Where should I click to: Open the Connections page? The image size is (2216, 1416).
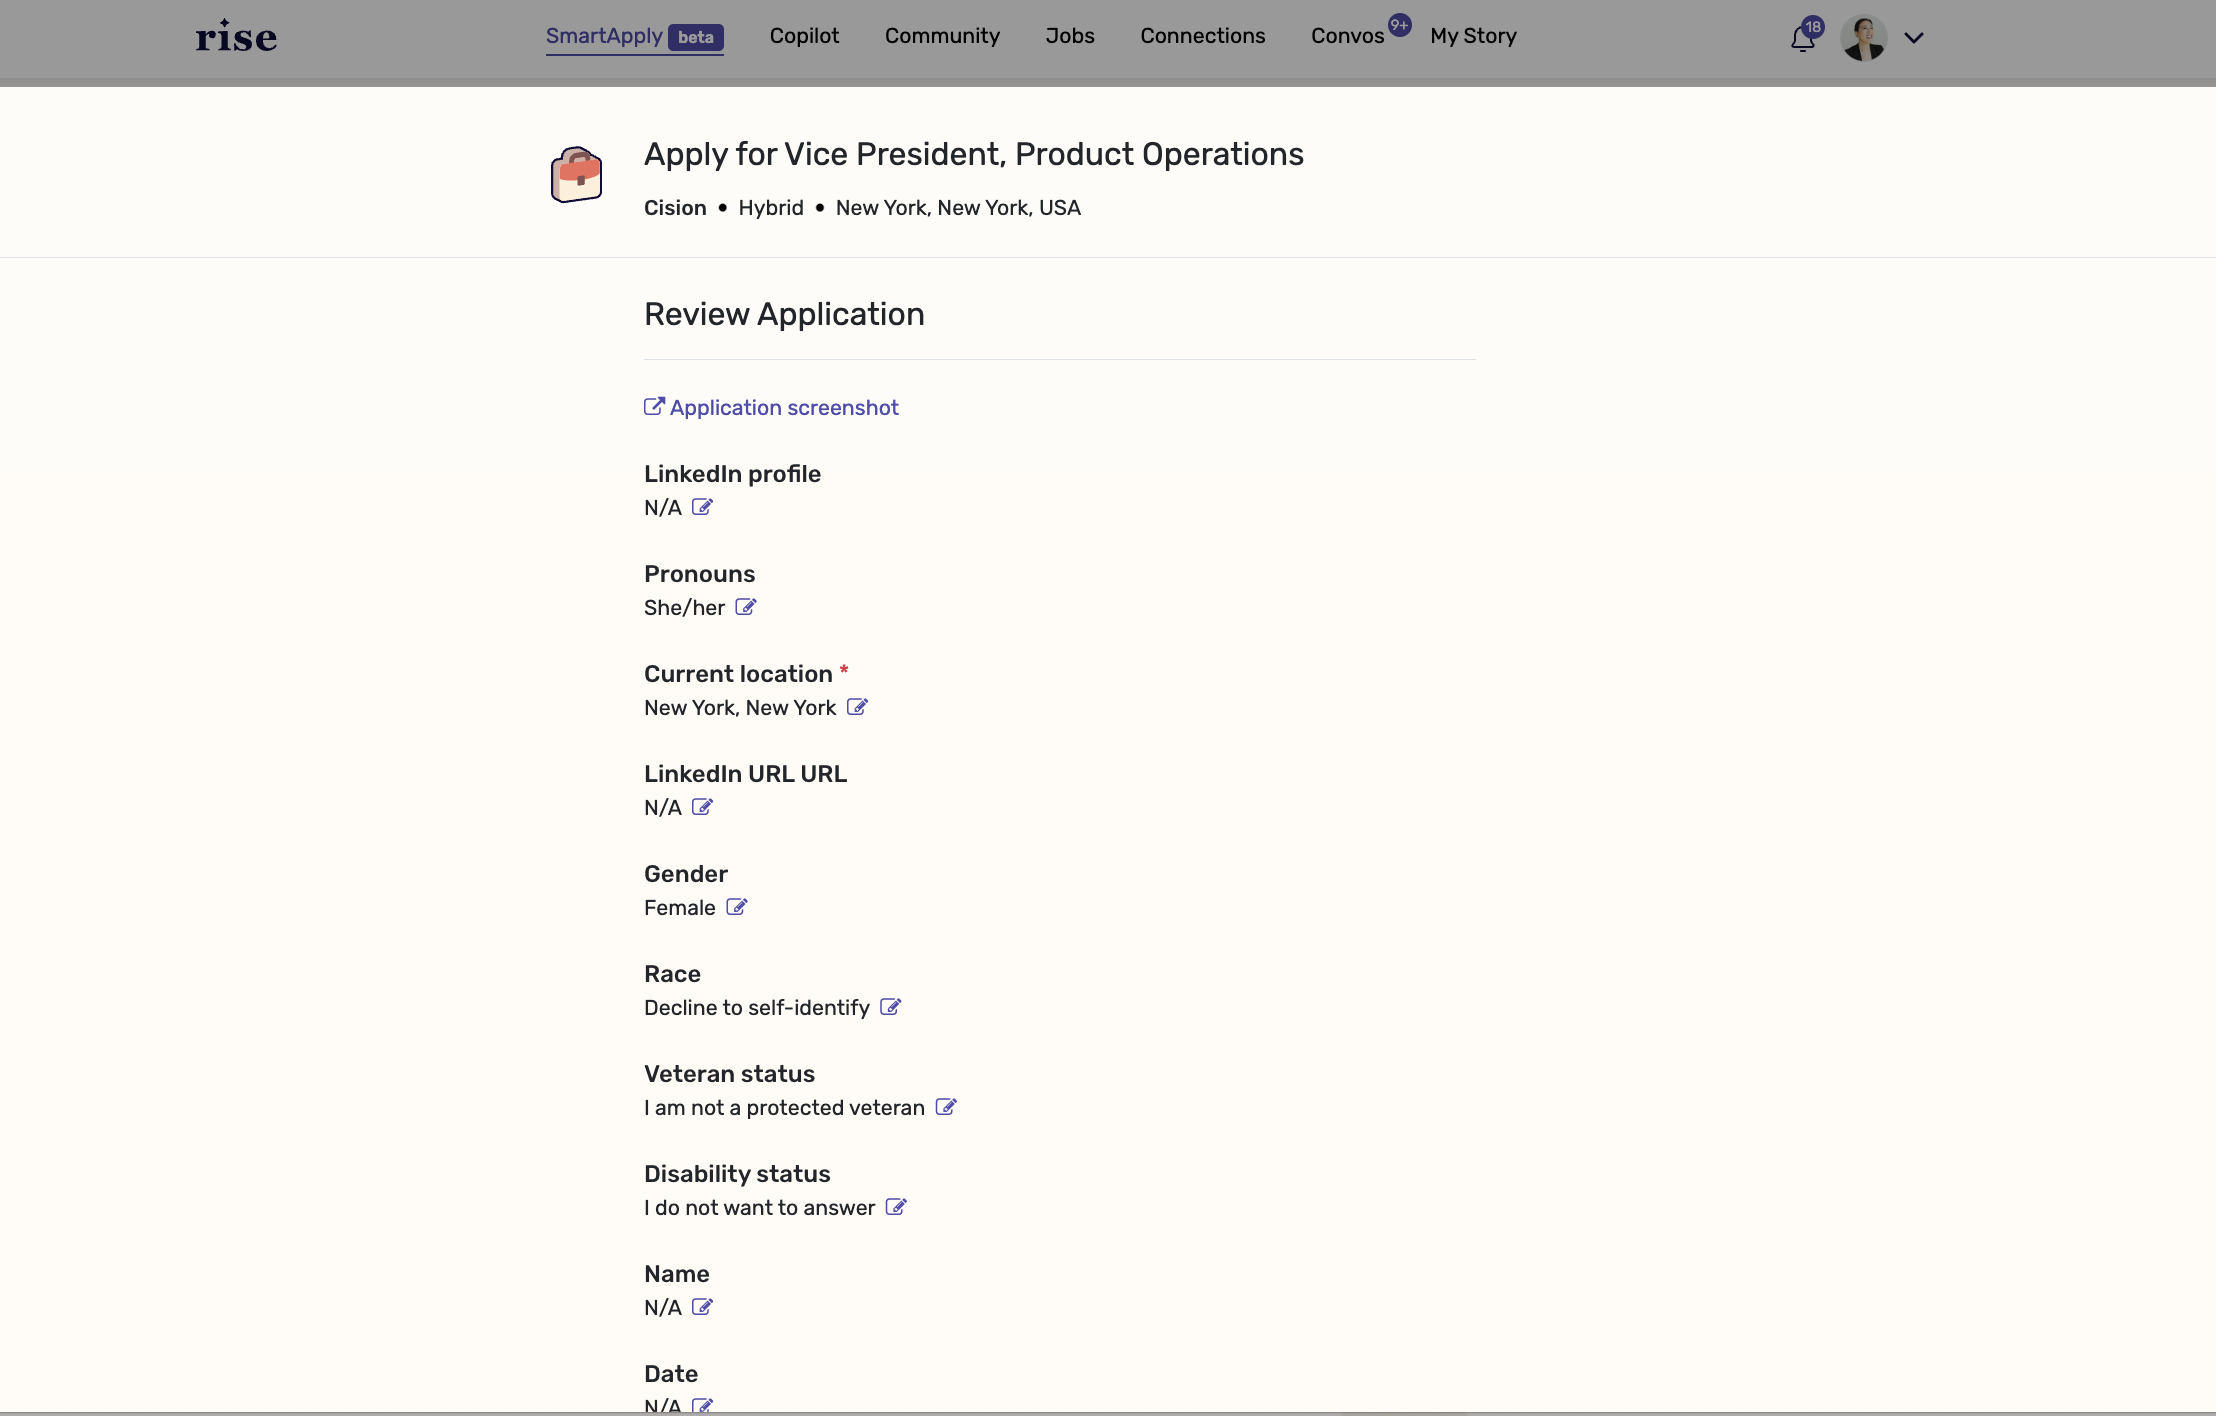tap(1203, 36)
